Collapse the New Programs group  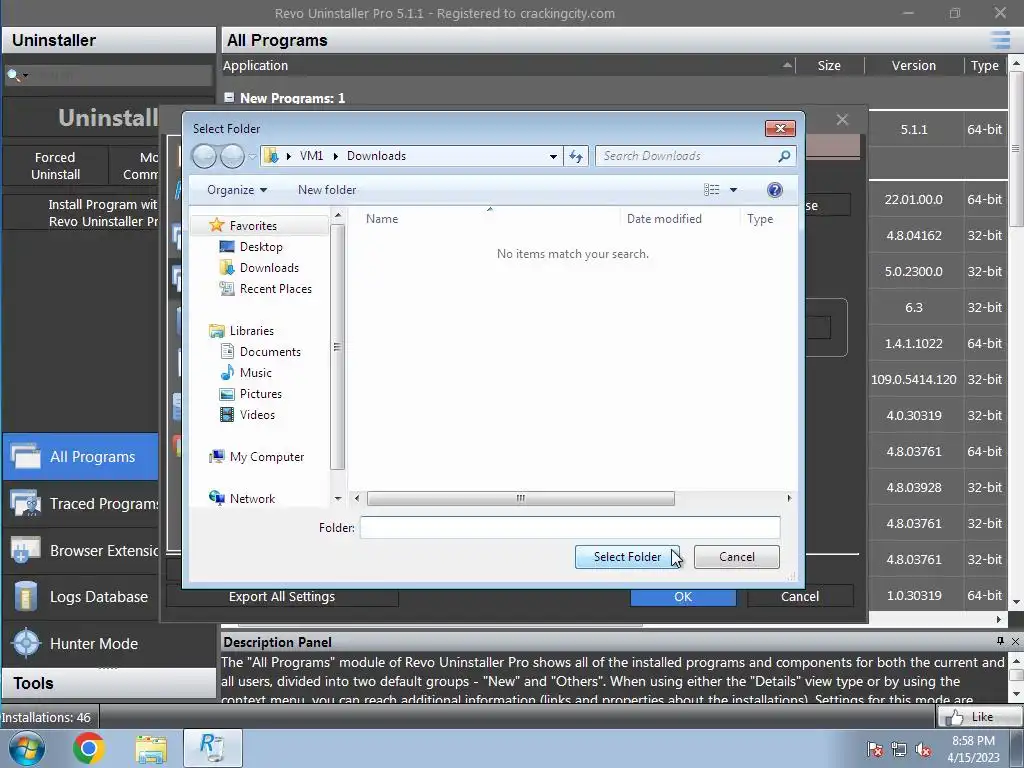[x=229, y=97]
